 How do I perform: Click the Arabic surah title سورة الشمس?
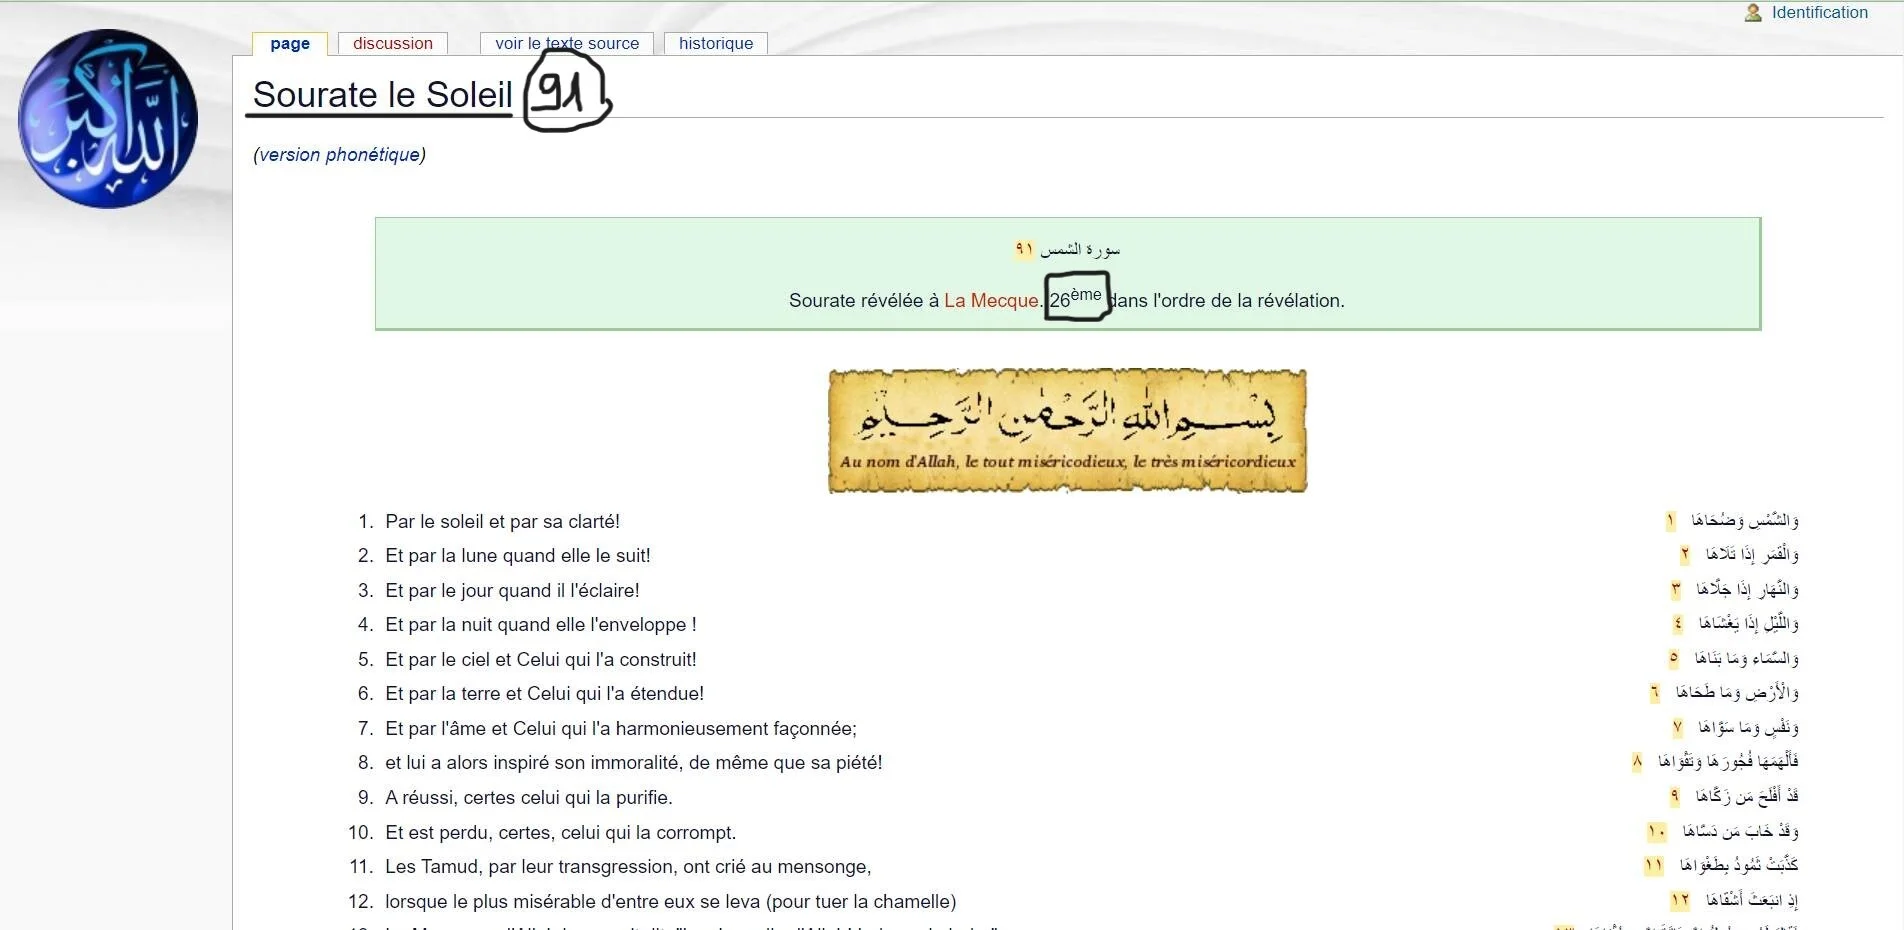click(x=1080, y=249)
